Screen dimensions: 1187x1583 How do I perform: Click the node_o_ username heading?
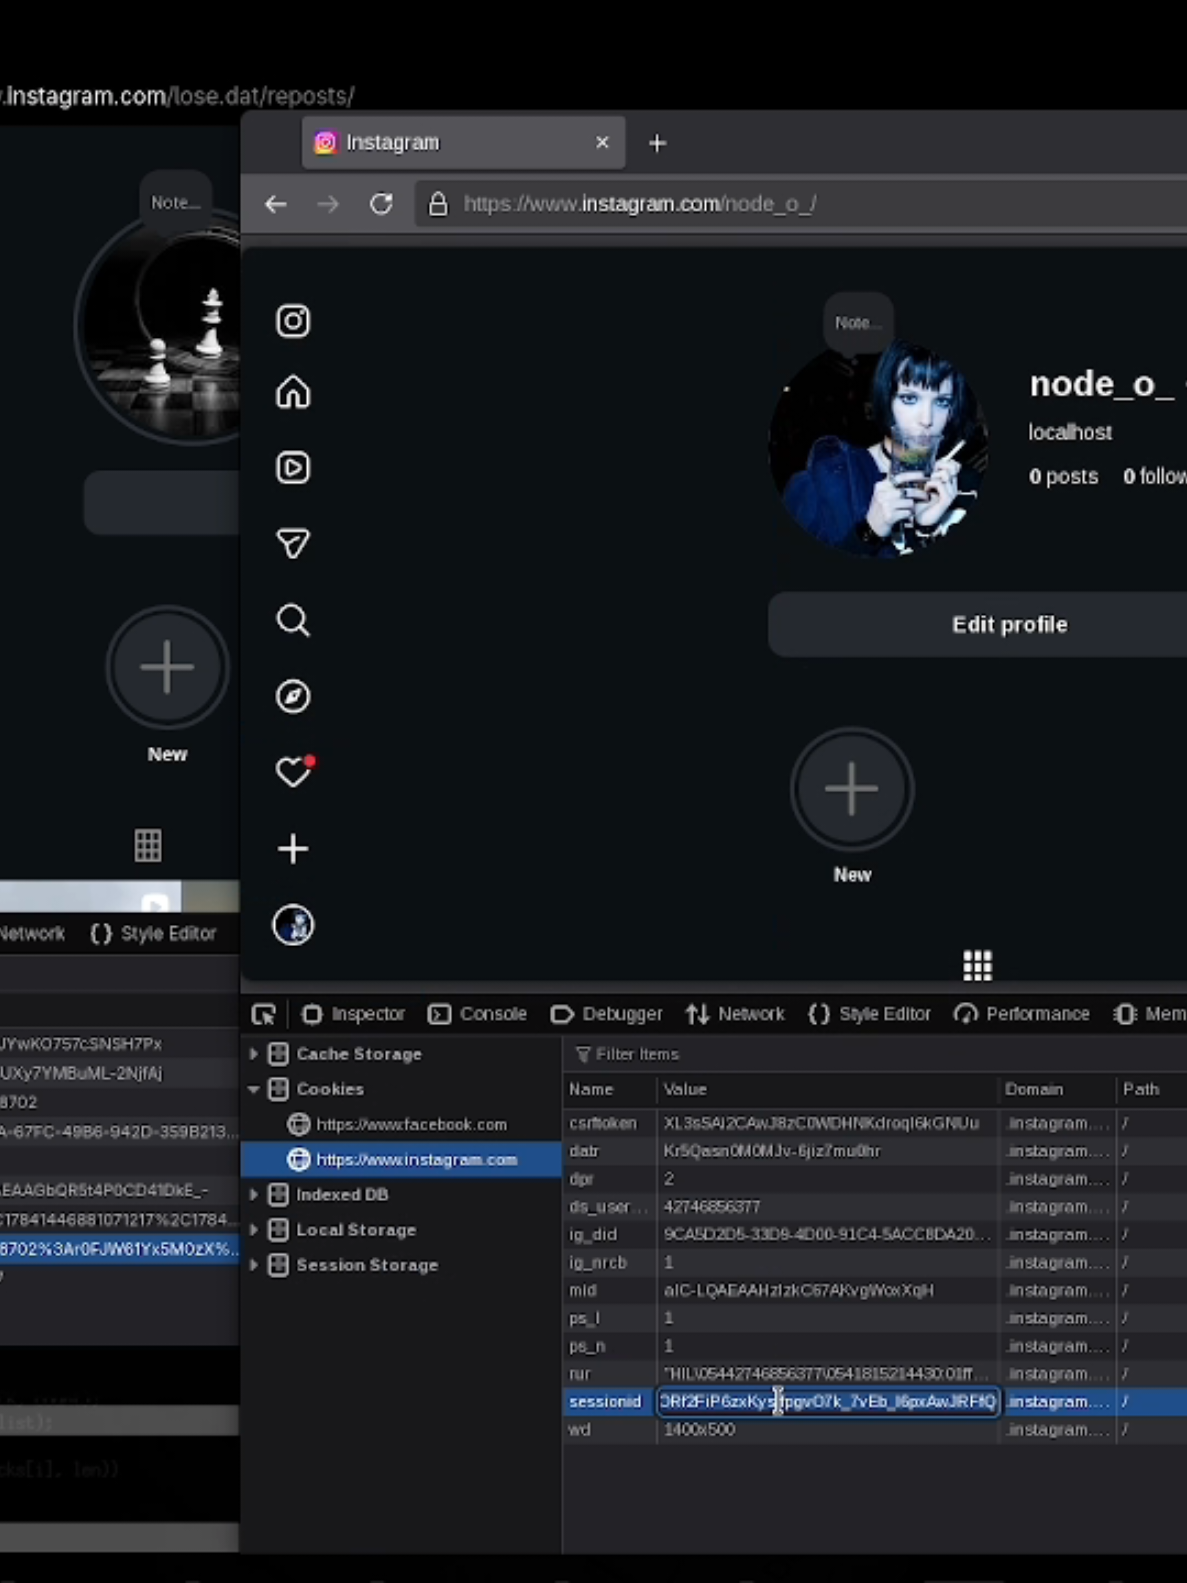[1101, 384]
